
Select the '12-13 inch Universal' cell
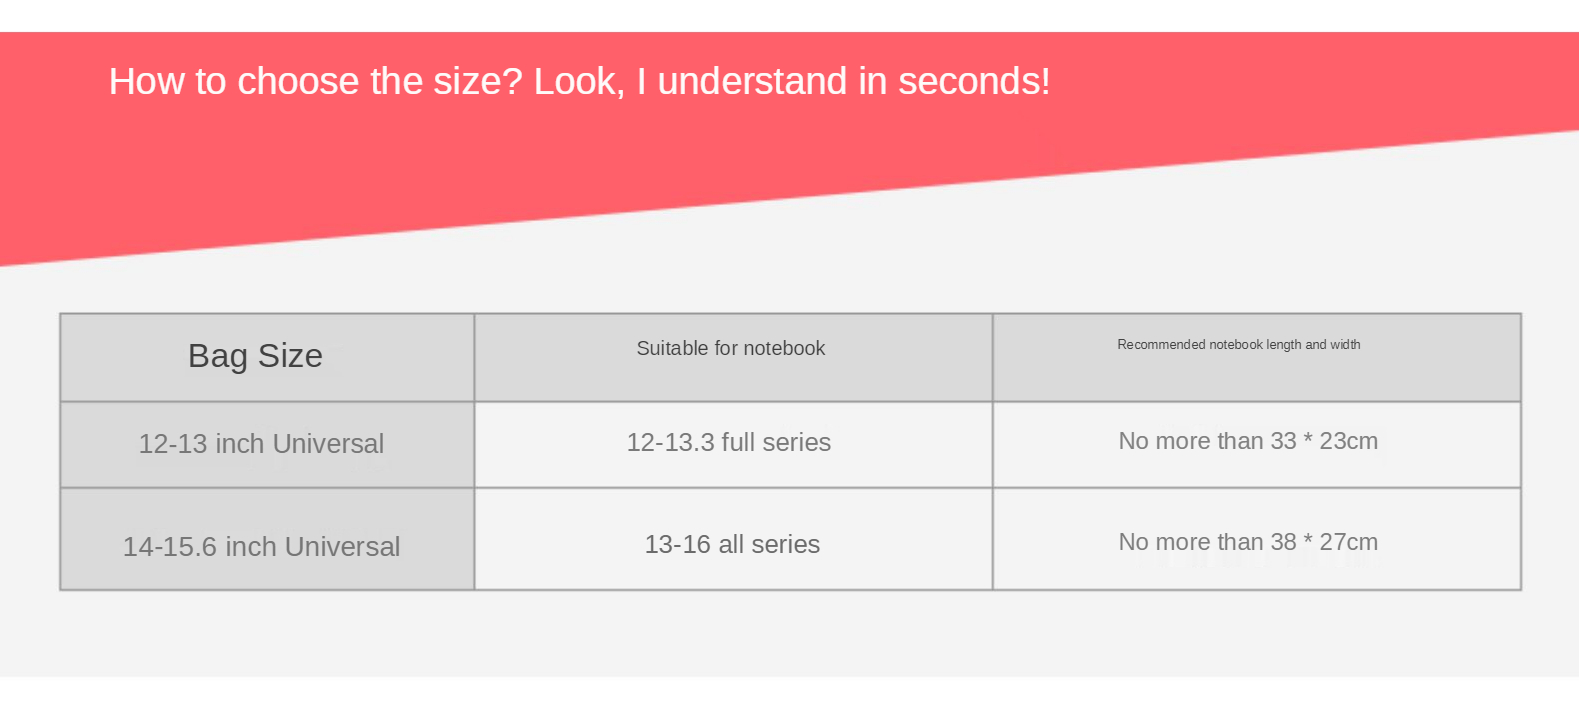point(267,444)
